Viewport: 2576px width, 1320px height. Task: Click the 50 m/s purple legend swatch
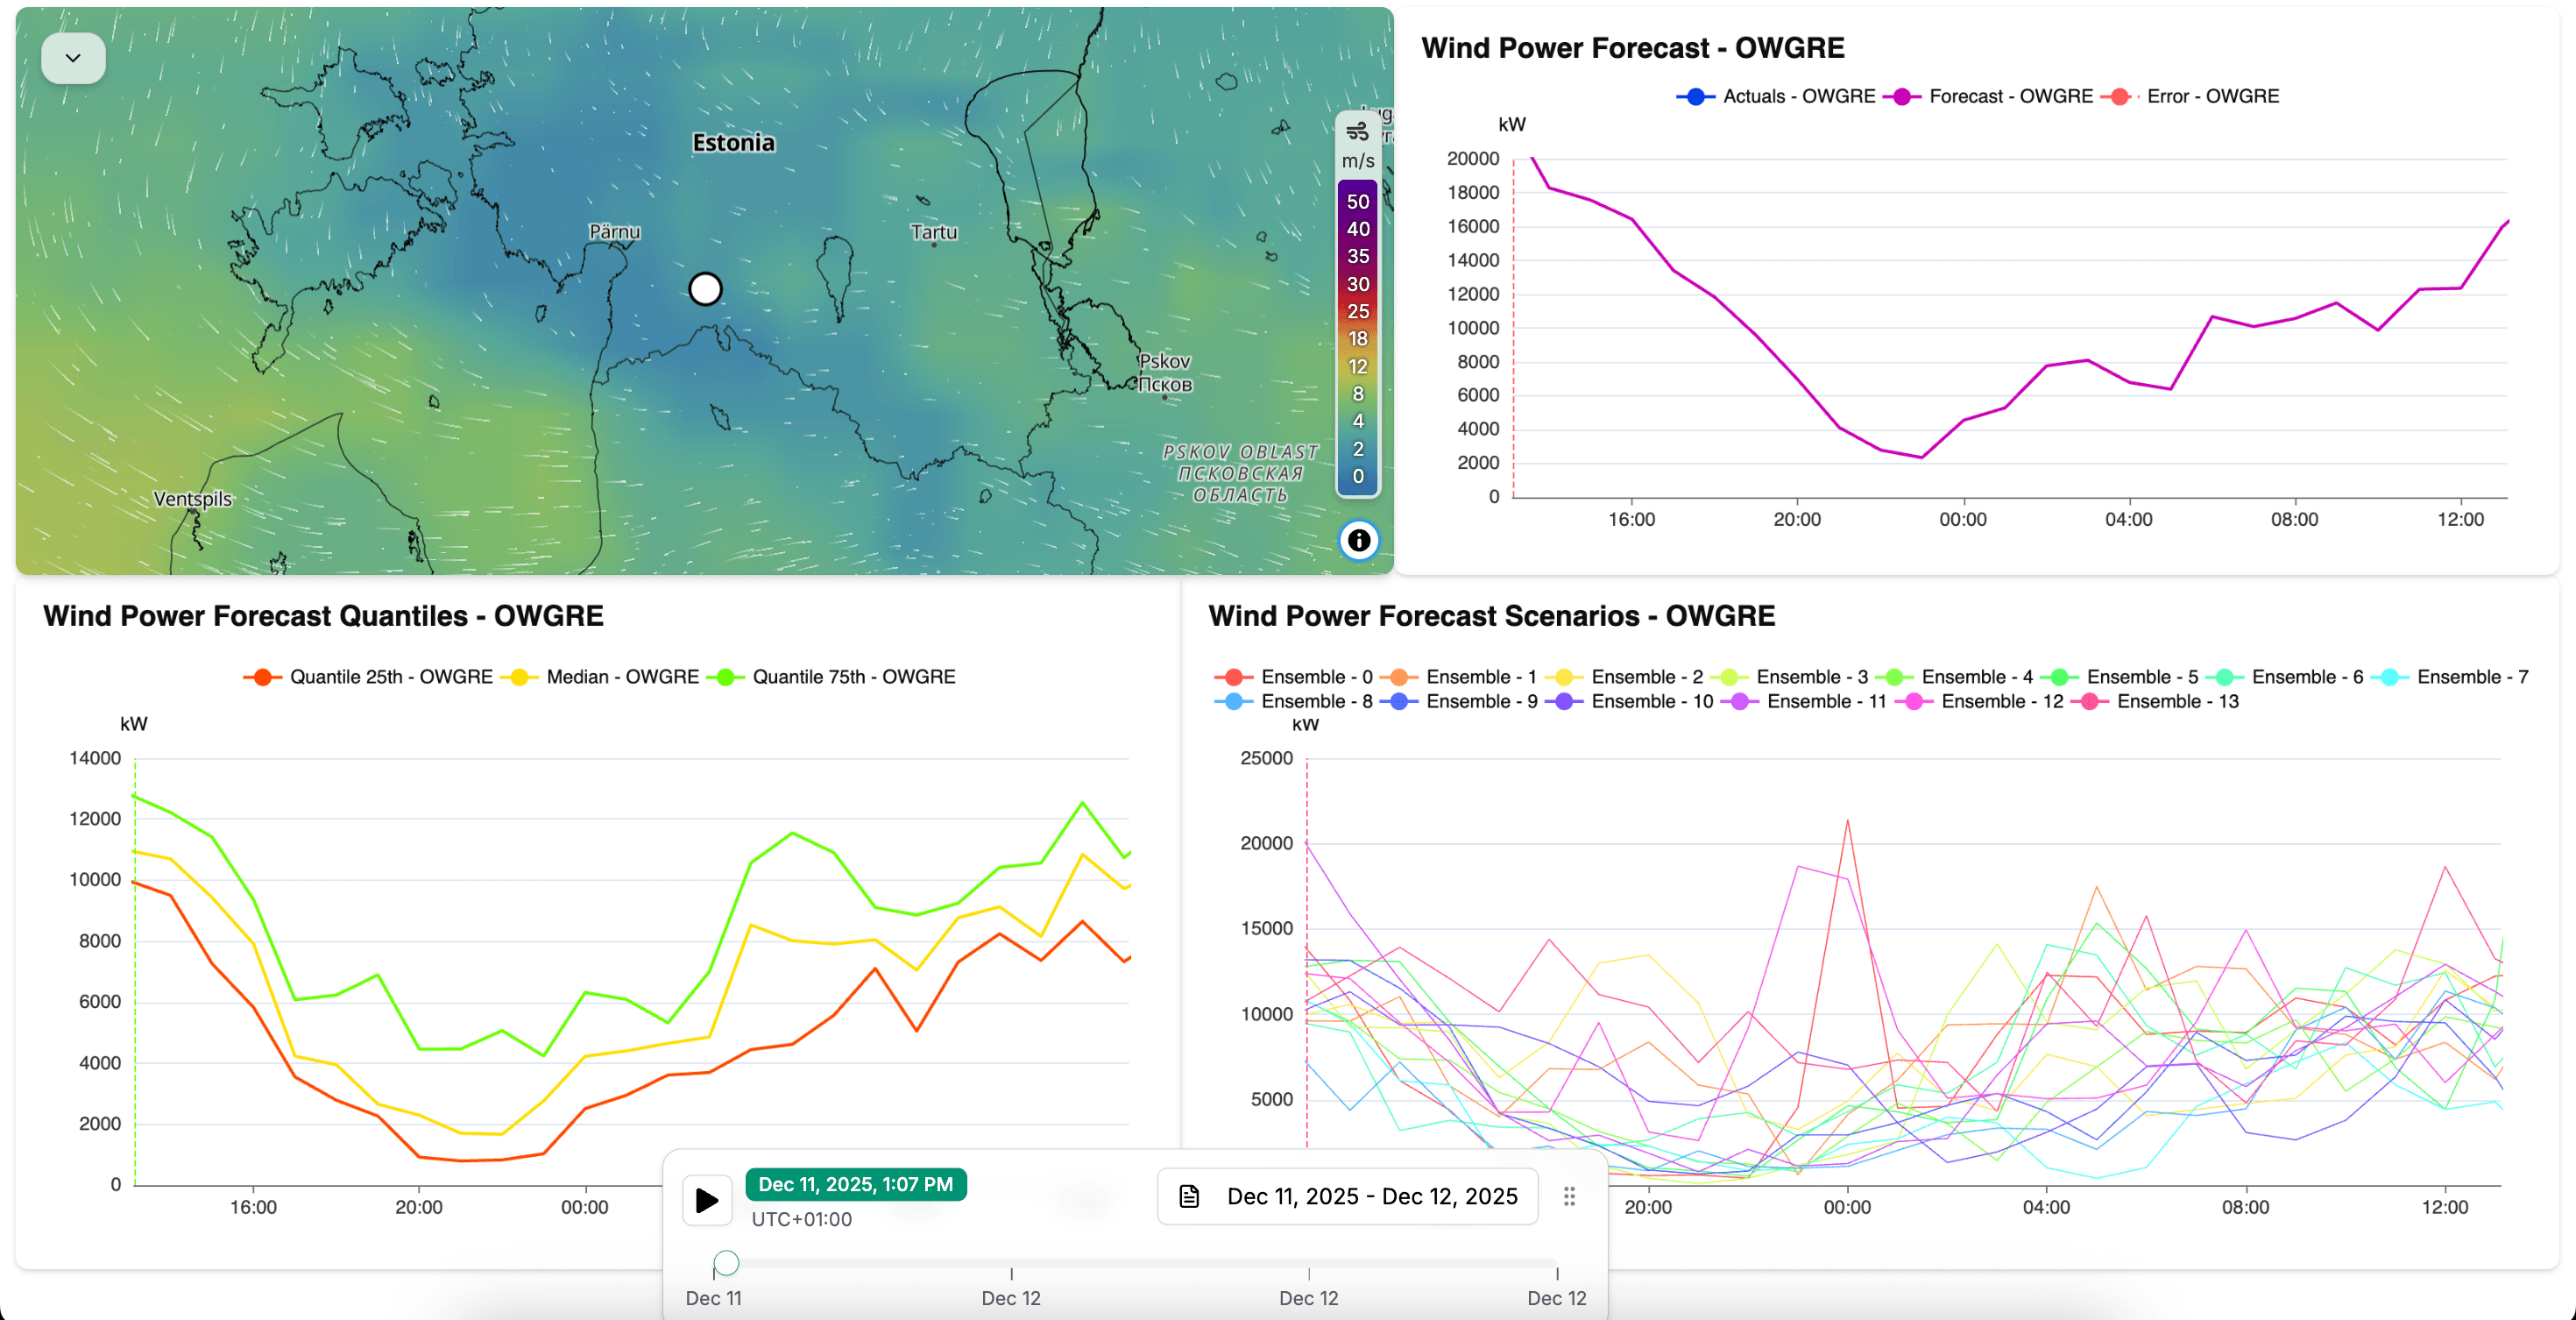[x=1357, y=201]
